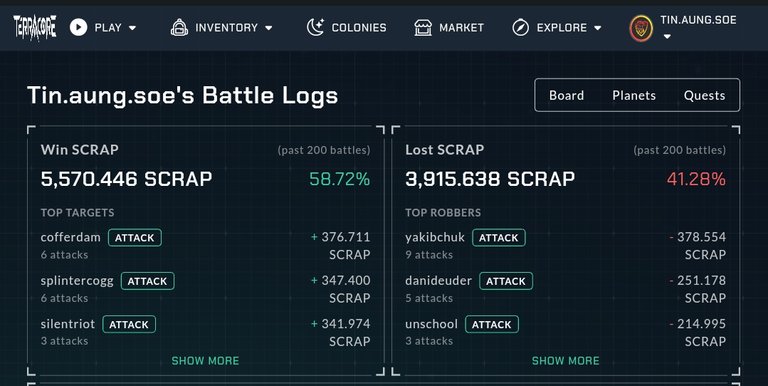Attack cofferdam from Top Targets
Image resolution: width=768 pixels, height=386 pixels.
(135, 238)
